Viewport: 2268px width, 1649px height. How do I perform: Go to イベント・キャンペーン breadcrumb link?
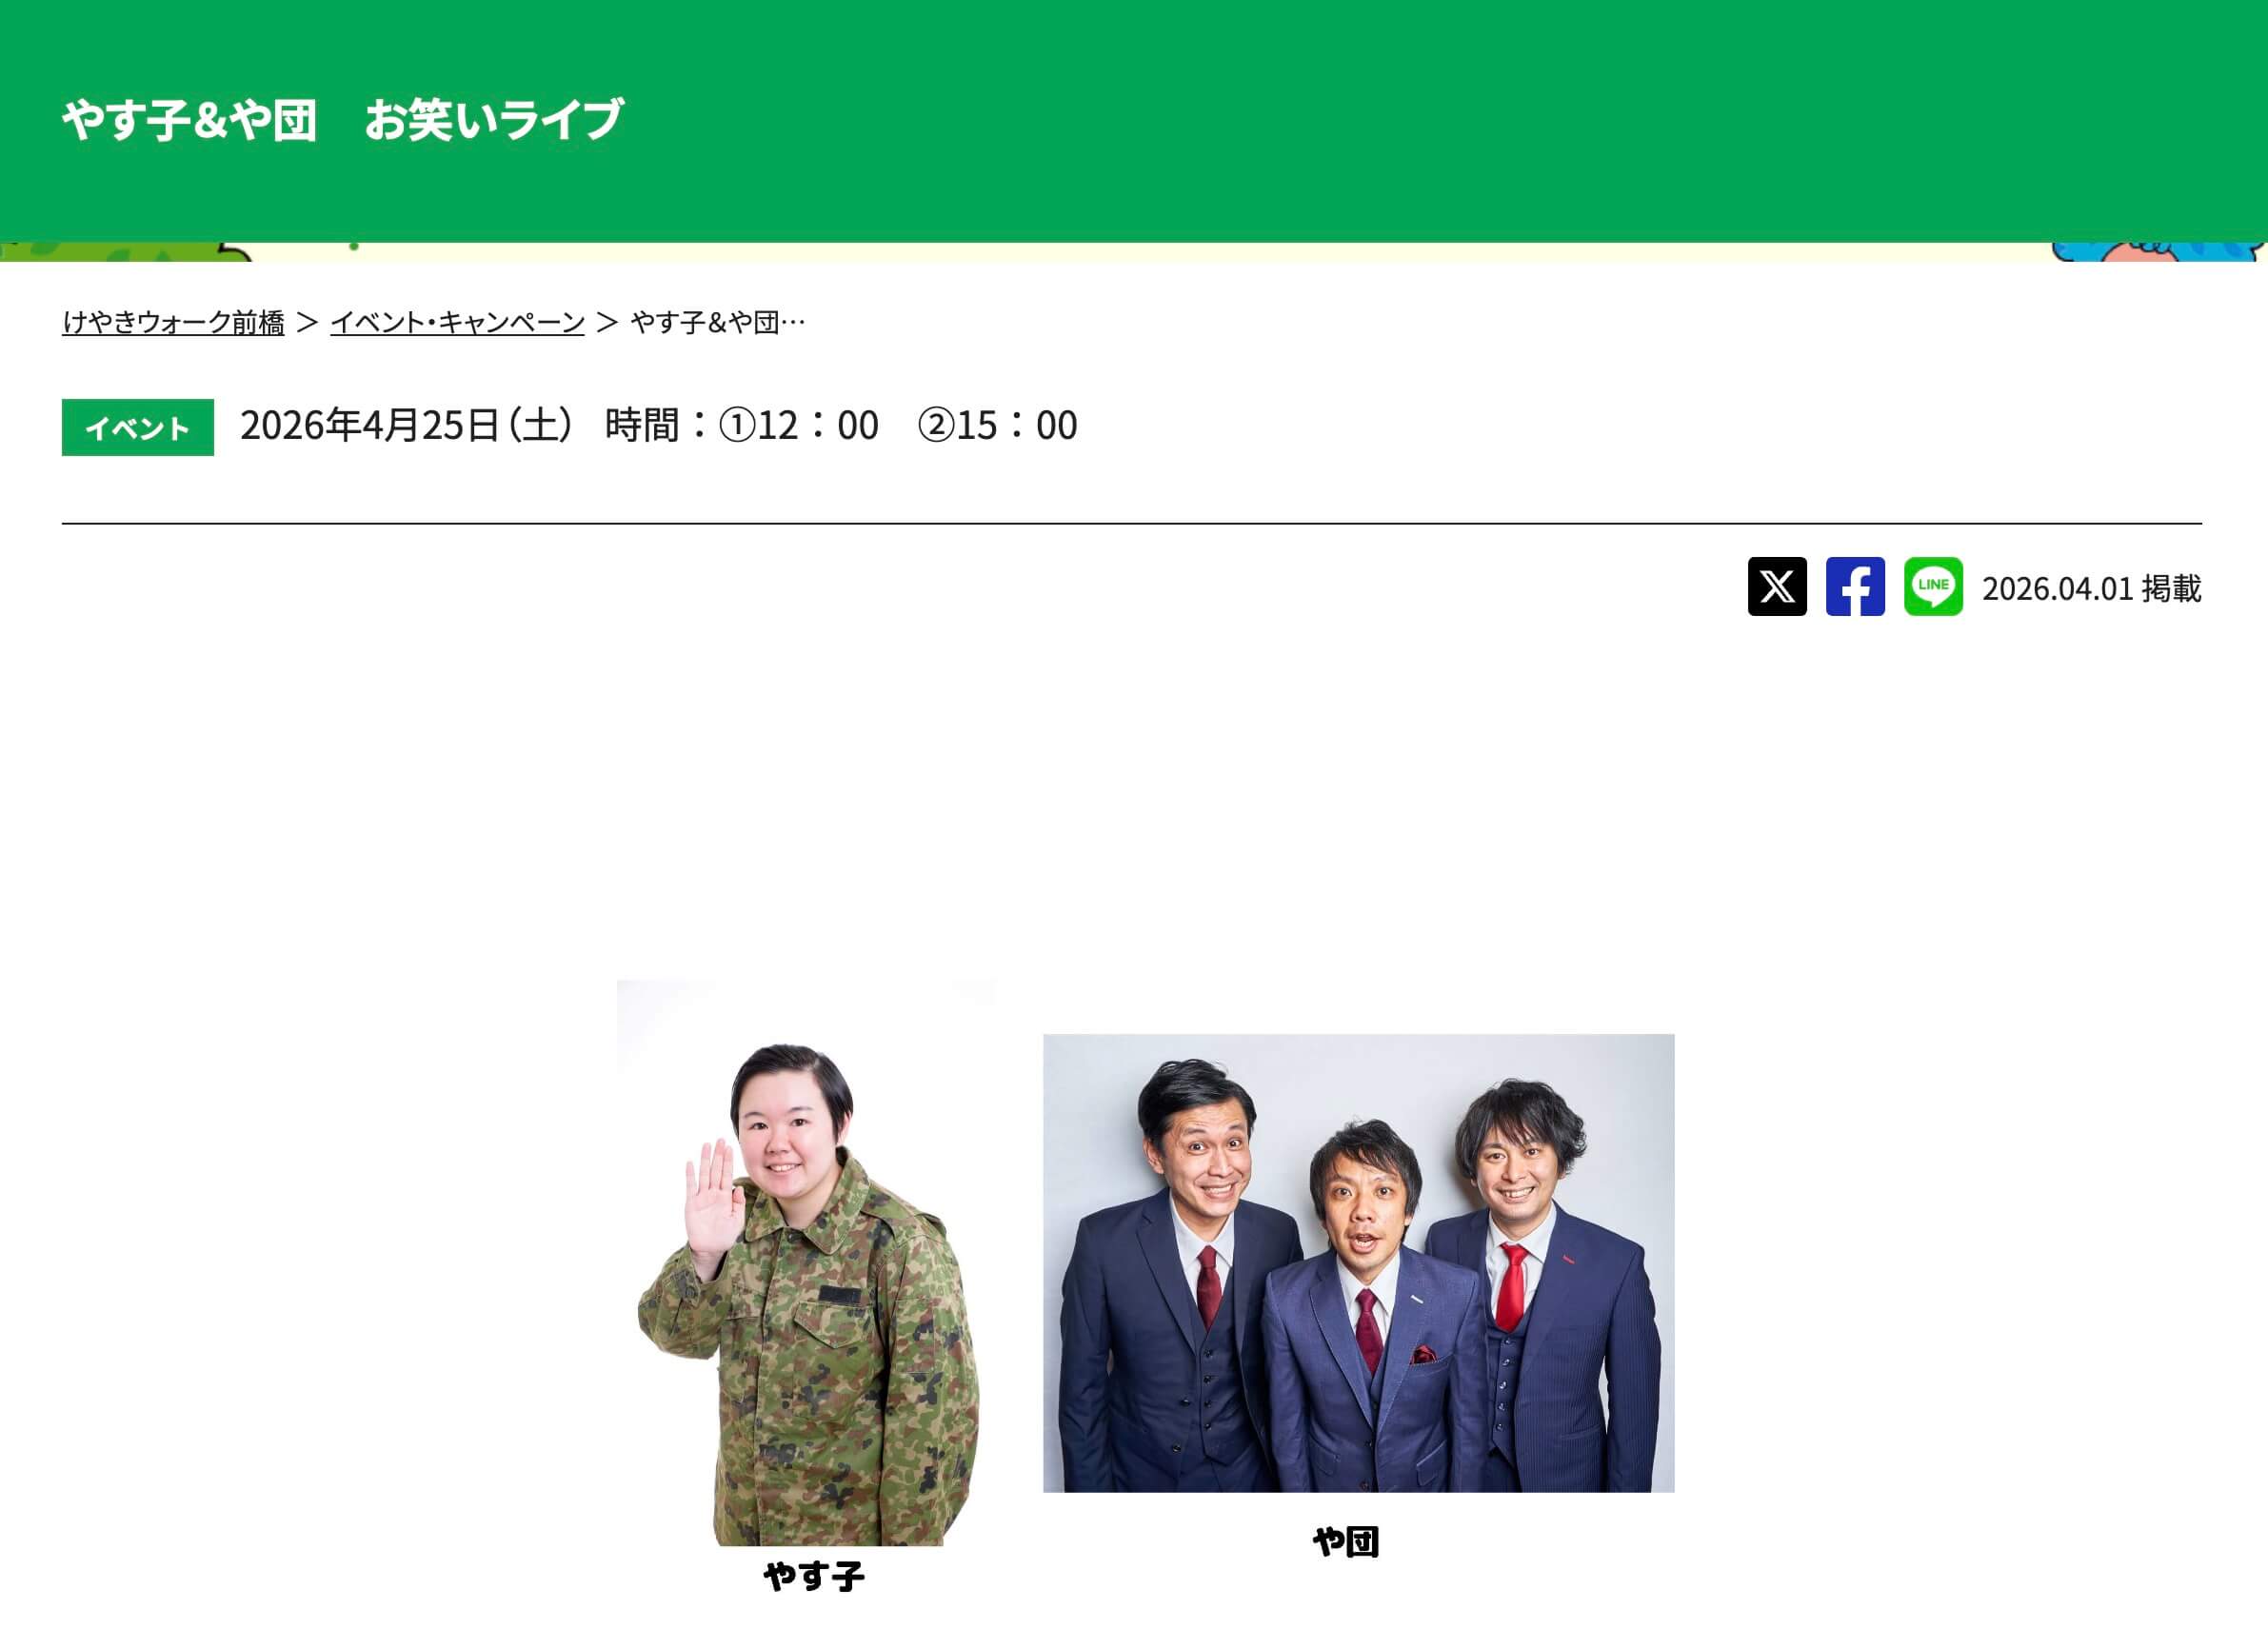[457, 322]
